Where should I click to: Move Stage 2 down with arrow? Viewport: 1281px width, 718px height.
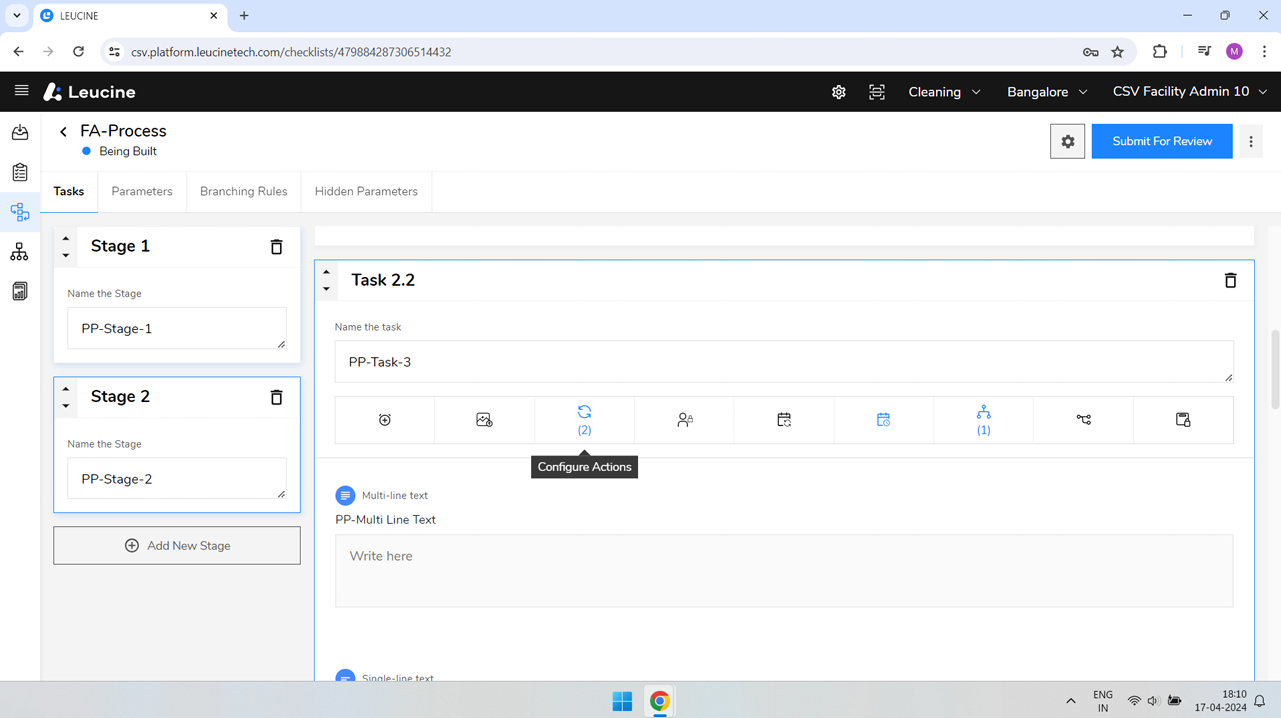(x=66, y=405)
